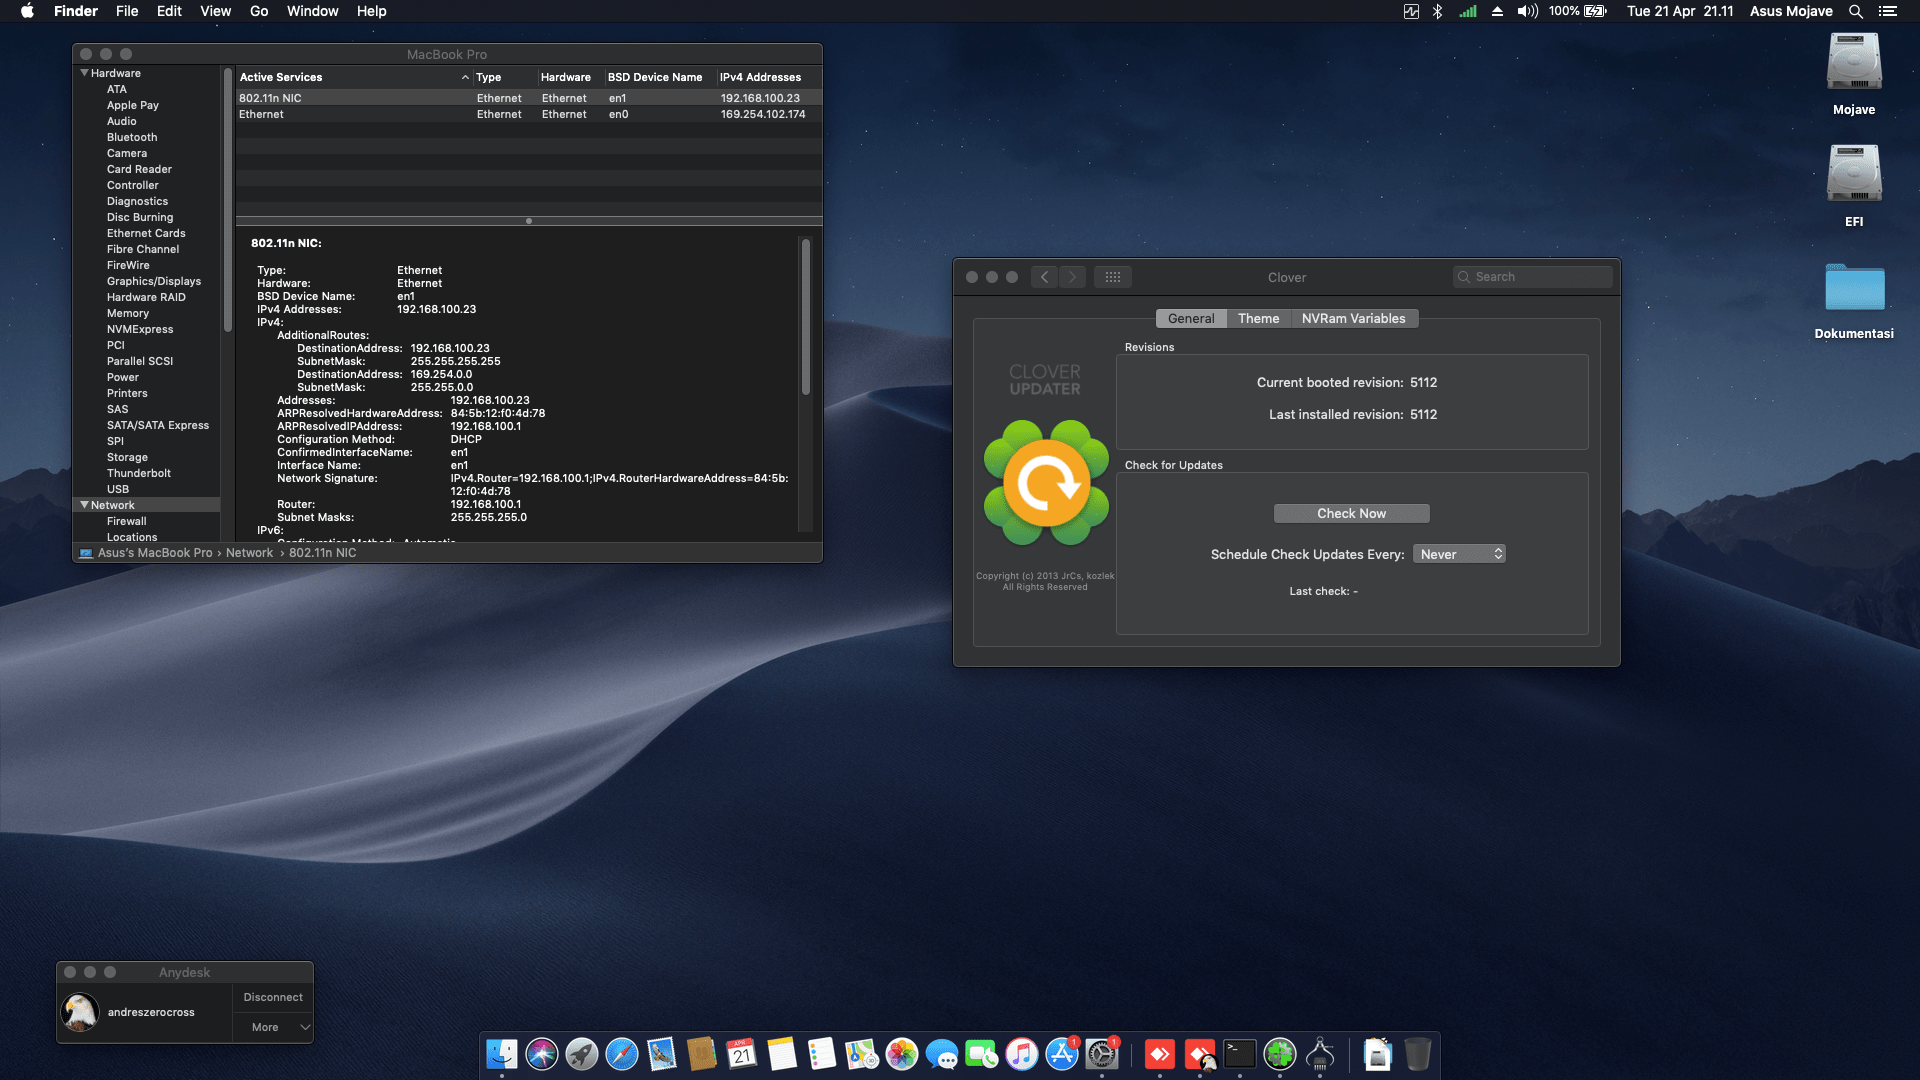Viewport: 1920px width, 1080px height.
Task: Open Launchpad rocket icon in dock
Action: click(x=582, y=1054)
